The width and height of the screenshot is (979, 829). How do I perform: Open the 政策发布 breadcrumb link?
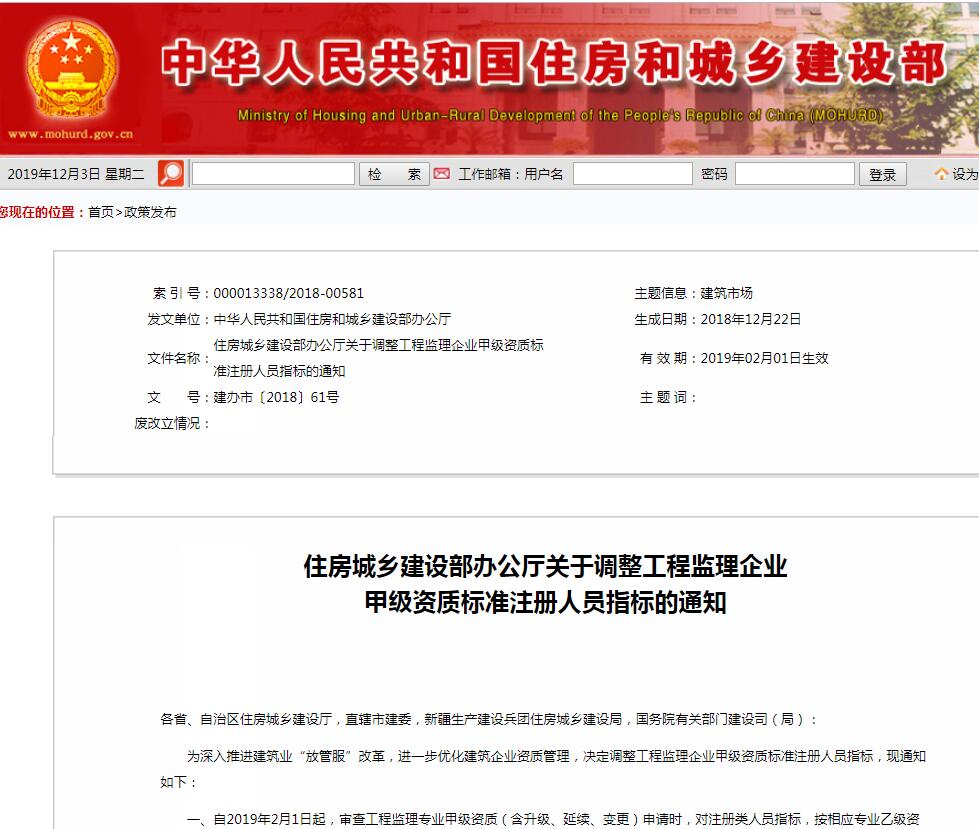(x=150, y=212)
